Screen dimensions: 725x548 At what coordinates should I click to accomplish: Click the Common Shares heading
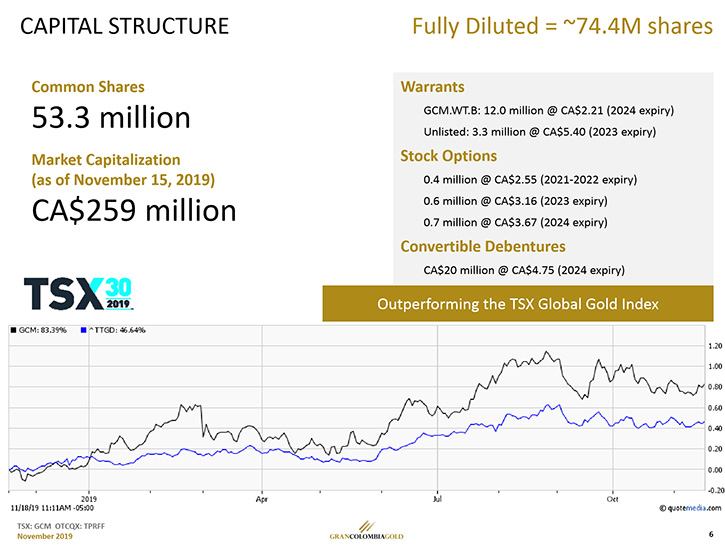(88, 87)
